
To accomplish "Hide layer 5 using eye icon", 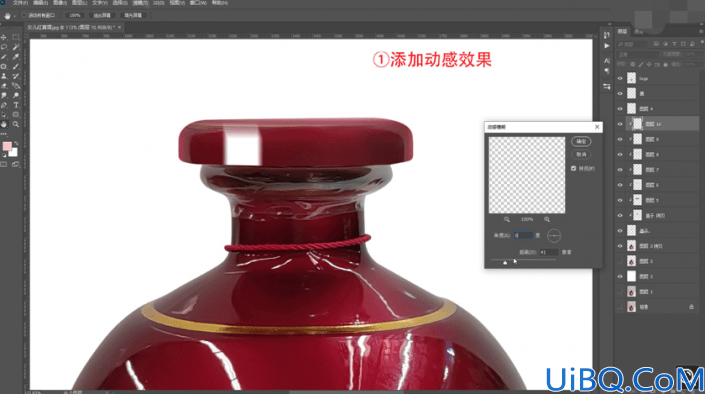I will point(620,200).
